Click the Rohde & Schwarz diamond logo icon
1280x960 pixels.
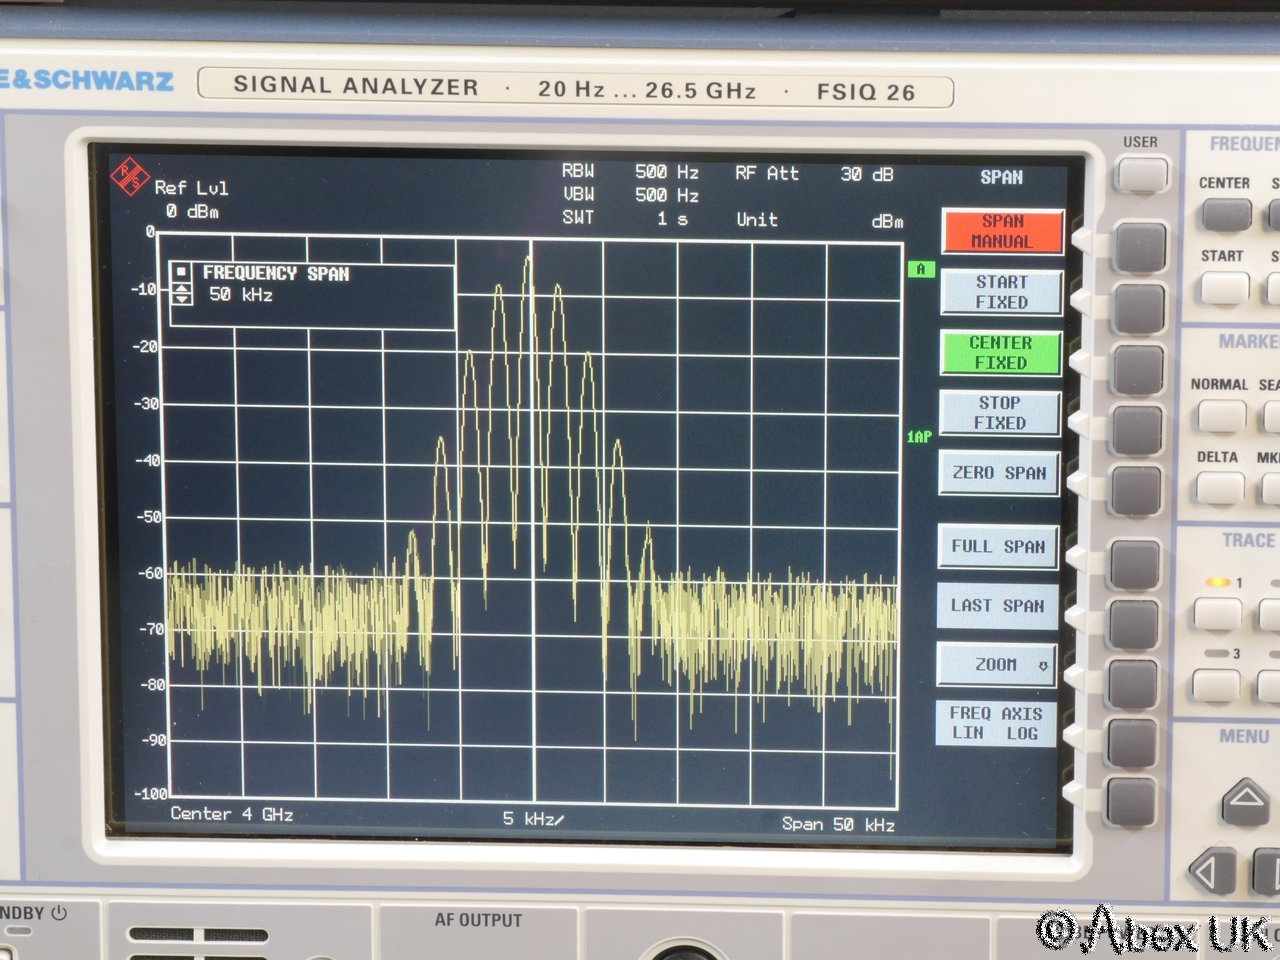click(129, 177)
